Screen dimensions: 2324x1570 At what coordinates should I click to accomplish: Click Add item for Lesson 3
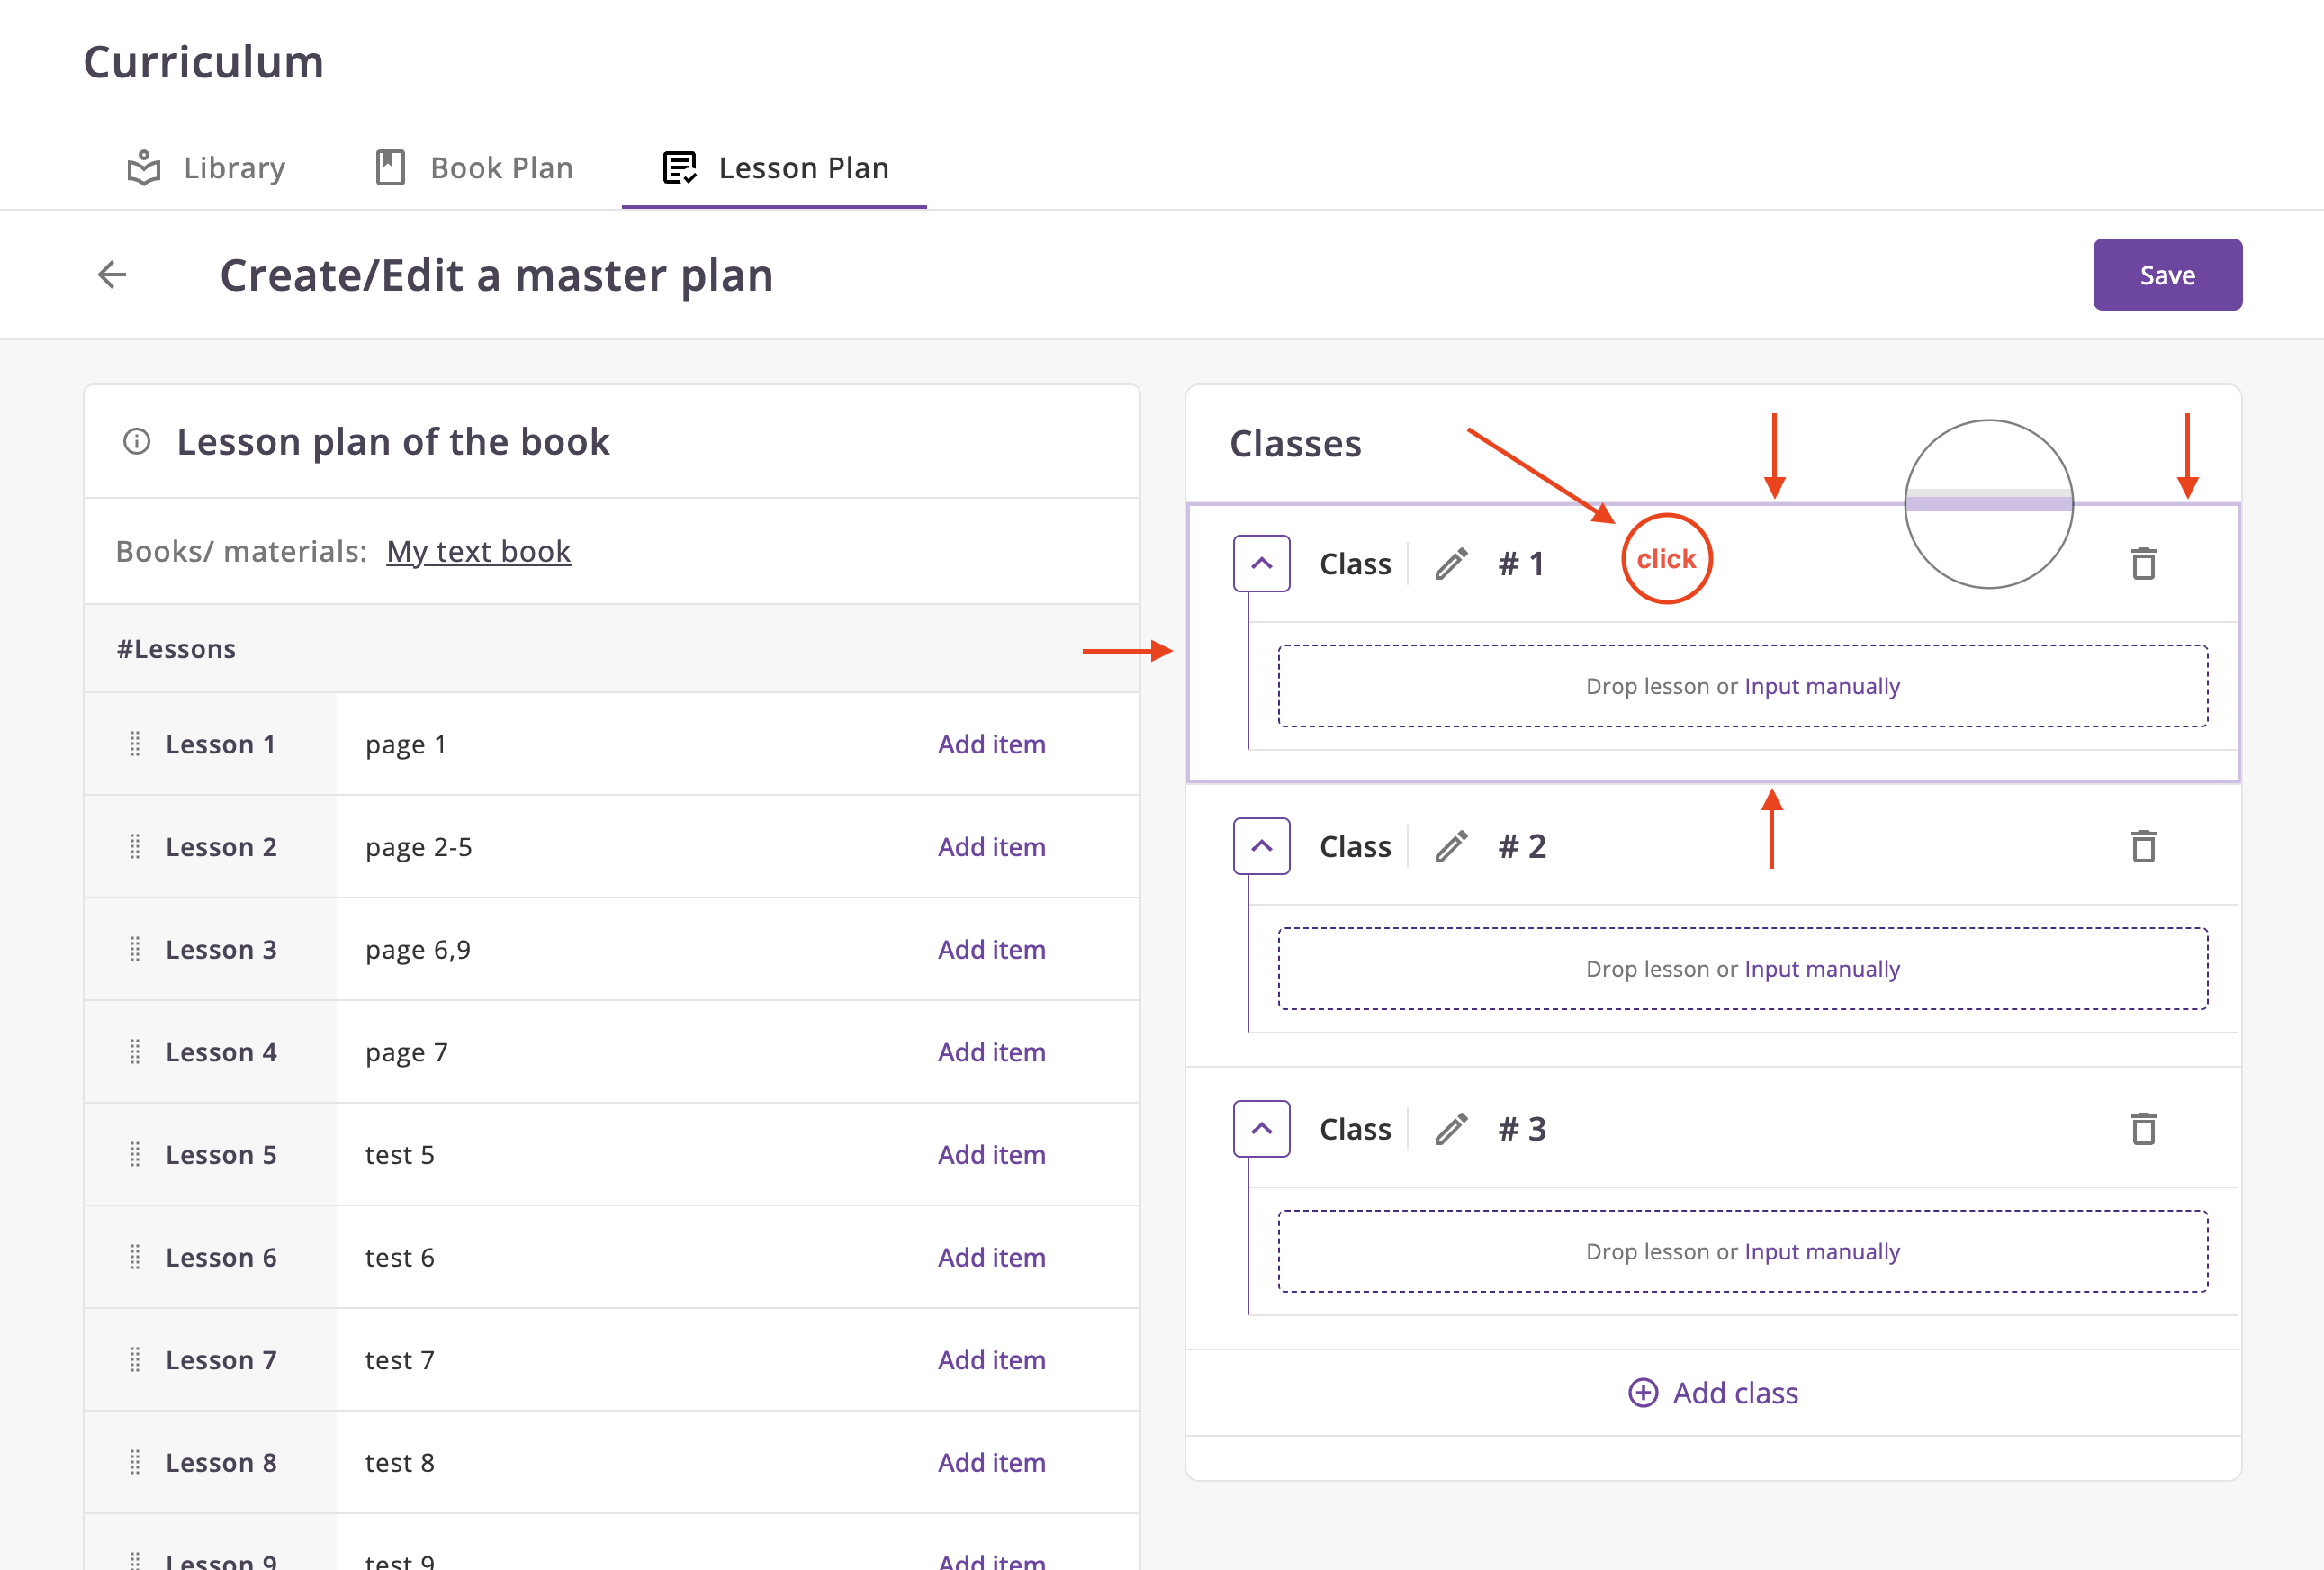coord(991,950)
